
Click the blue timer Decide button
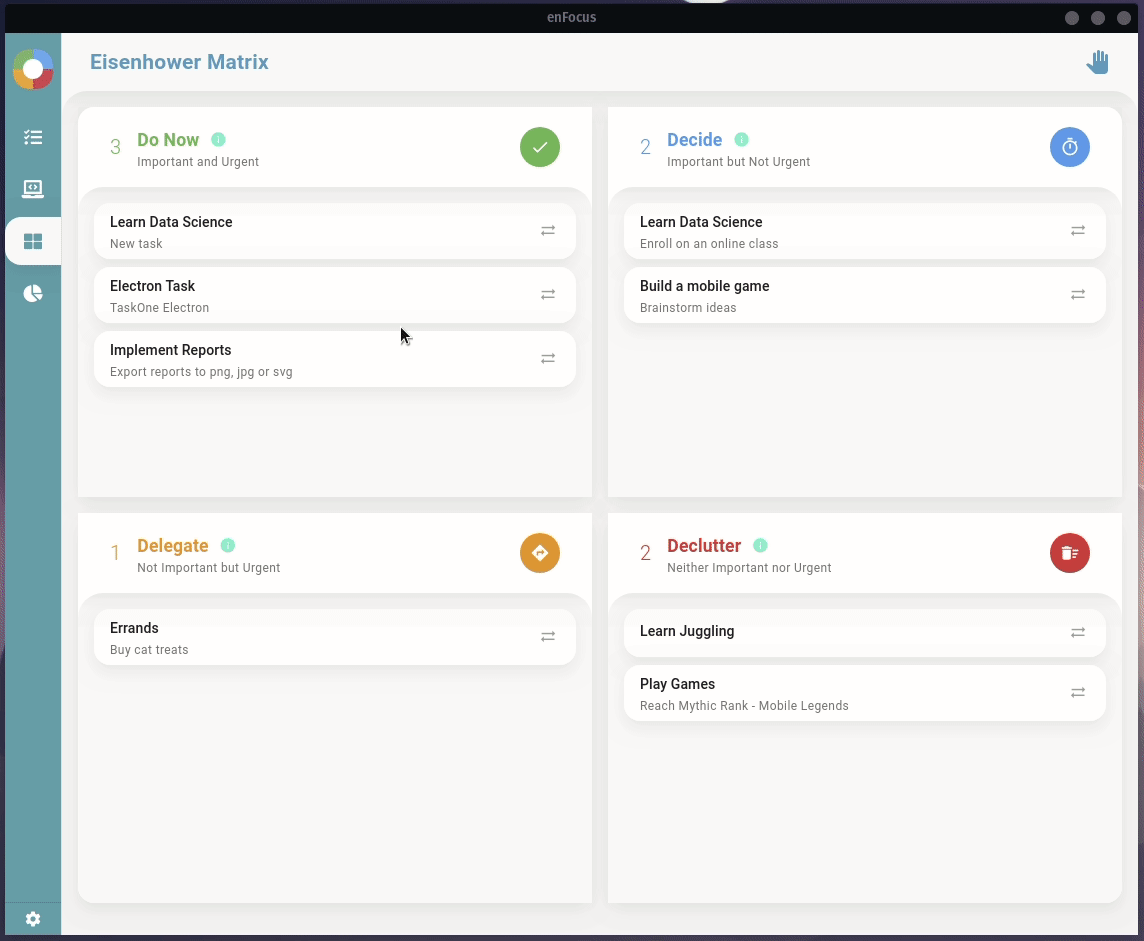coord(1070,147)
